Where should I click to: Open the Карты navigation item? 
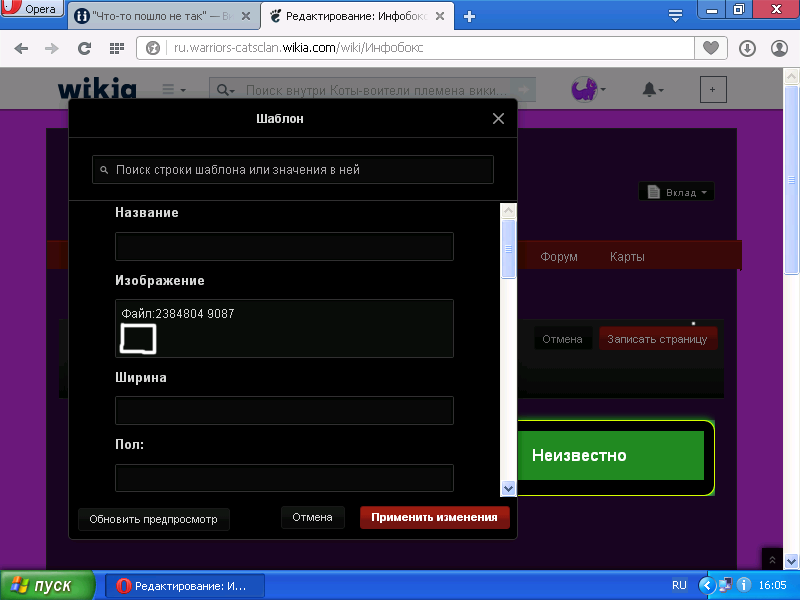627,257
